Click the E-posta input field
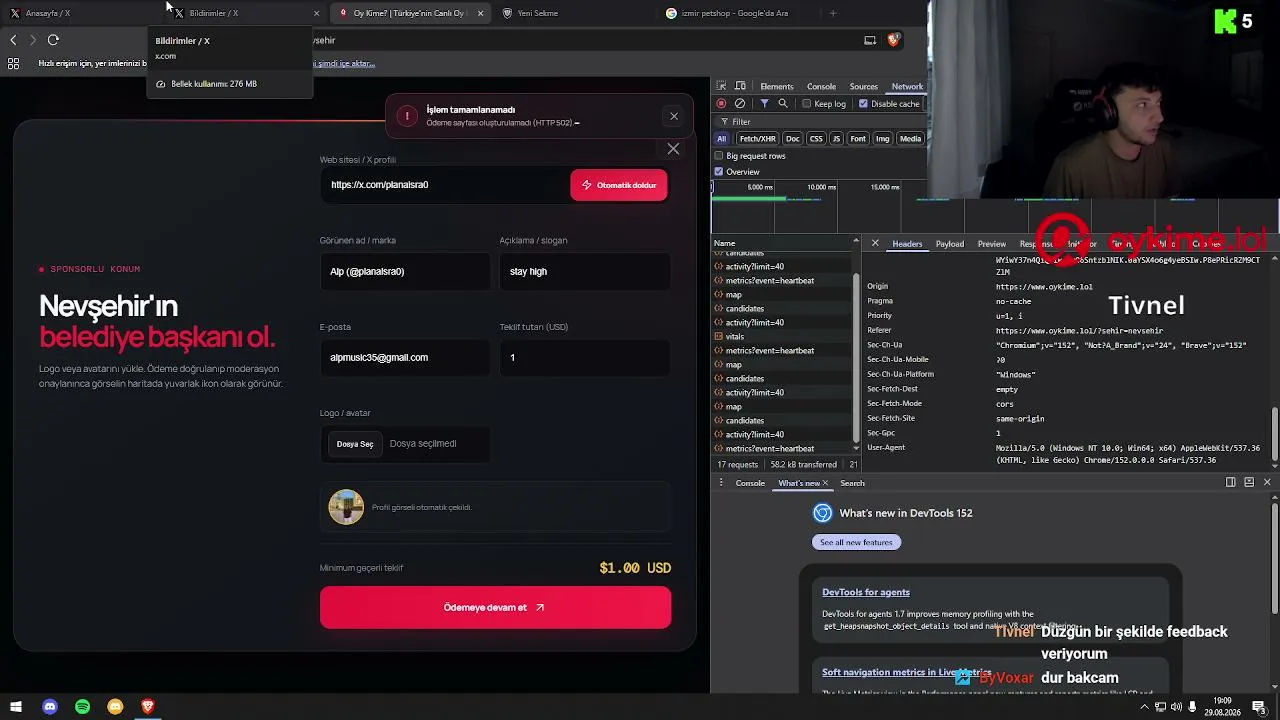This screenshot has height=720, width=1280. [x=405, y=357]
